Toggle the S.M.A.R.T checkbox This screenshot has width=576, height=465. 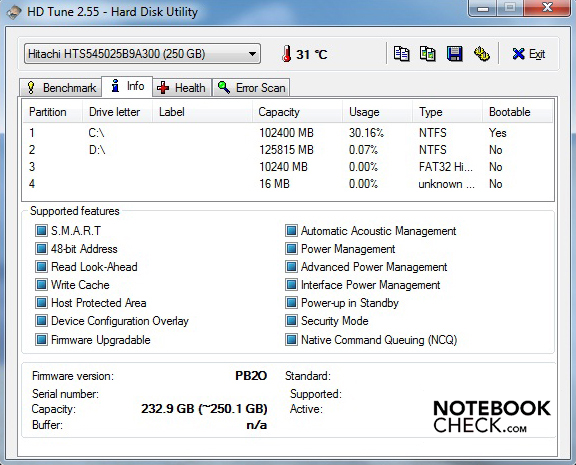(x=41, y=231)
